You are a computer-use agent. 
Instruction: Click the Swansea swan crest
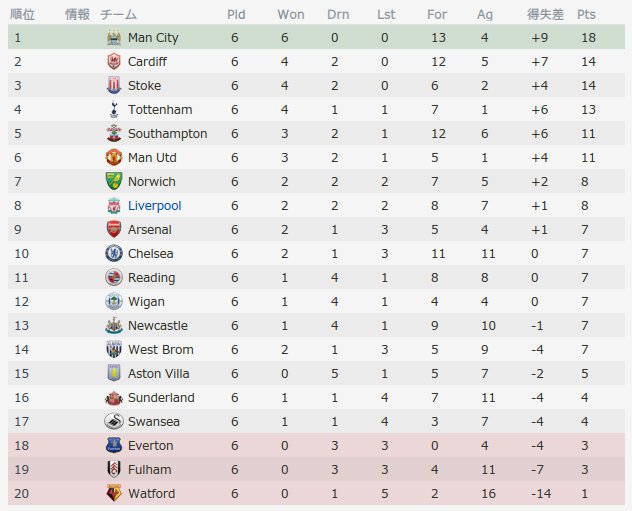114,422
